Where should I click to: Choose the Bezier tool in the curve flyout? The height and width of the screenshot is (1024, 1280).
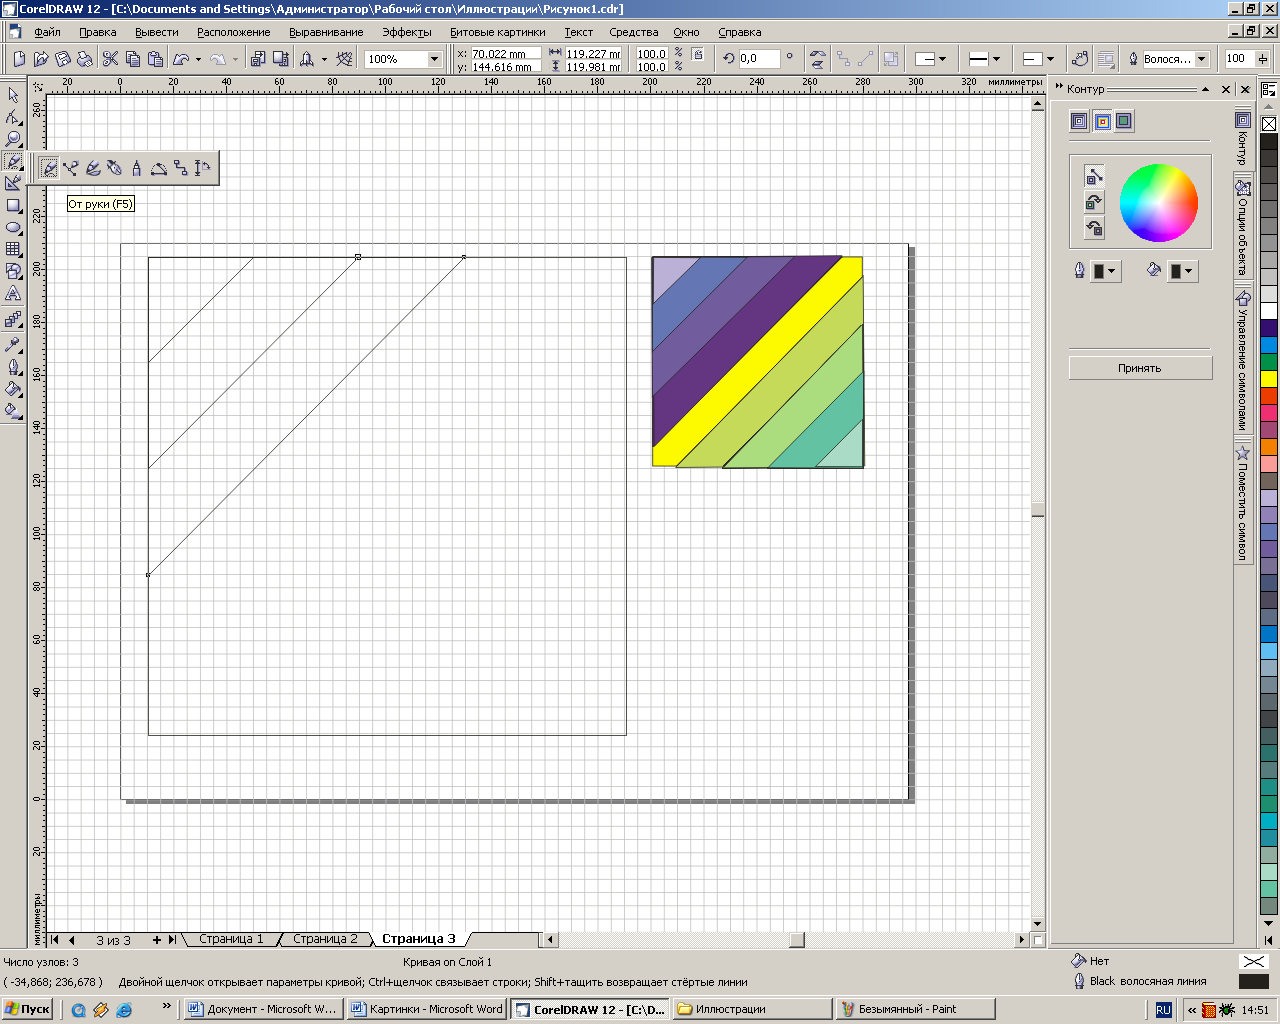pos(71,168)
